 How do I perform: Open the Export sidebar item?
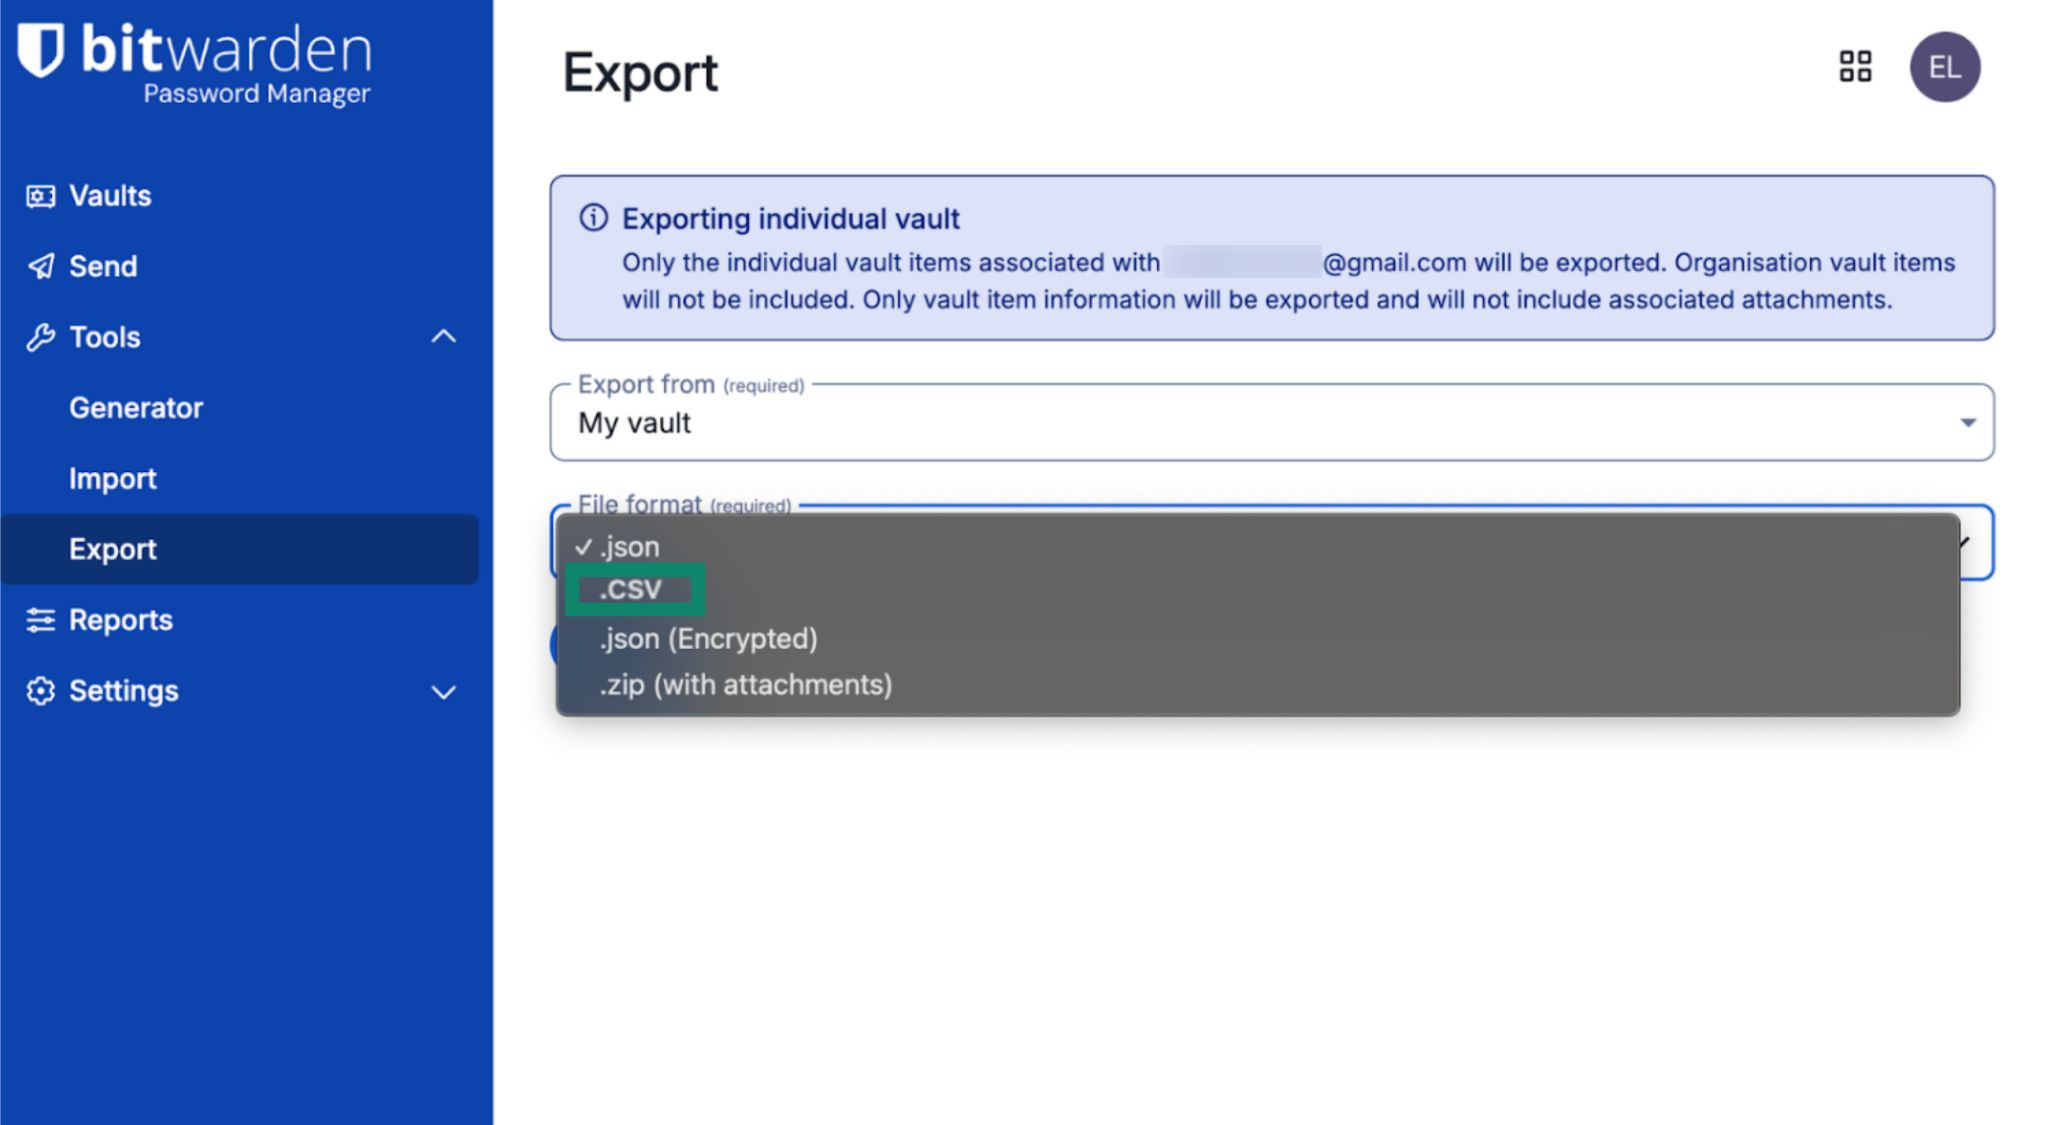113,549
